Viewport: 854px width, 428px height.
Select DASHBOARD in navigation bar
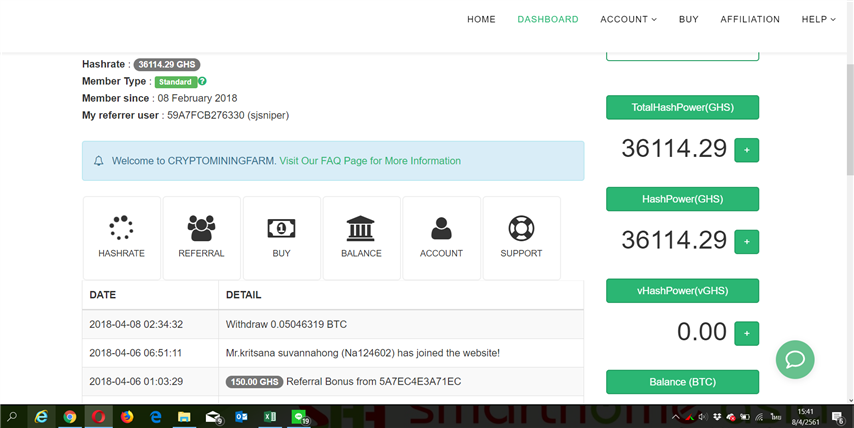[x=548, y=19]
